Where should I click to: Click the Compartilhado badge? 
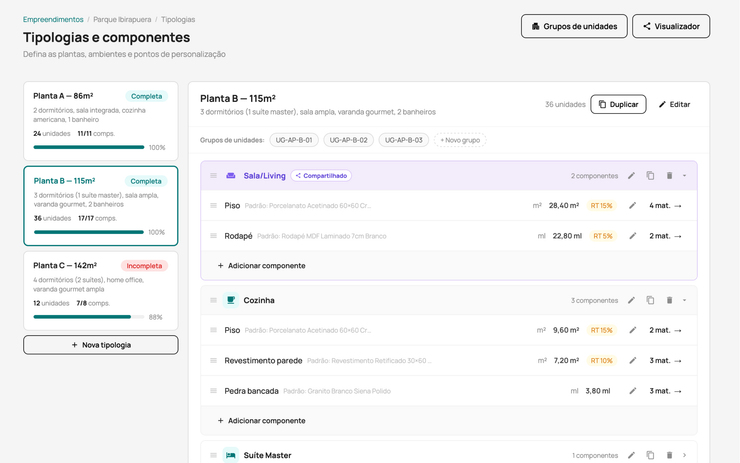click(321, 176)
